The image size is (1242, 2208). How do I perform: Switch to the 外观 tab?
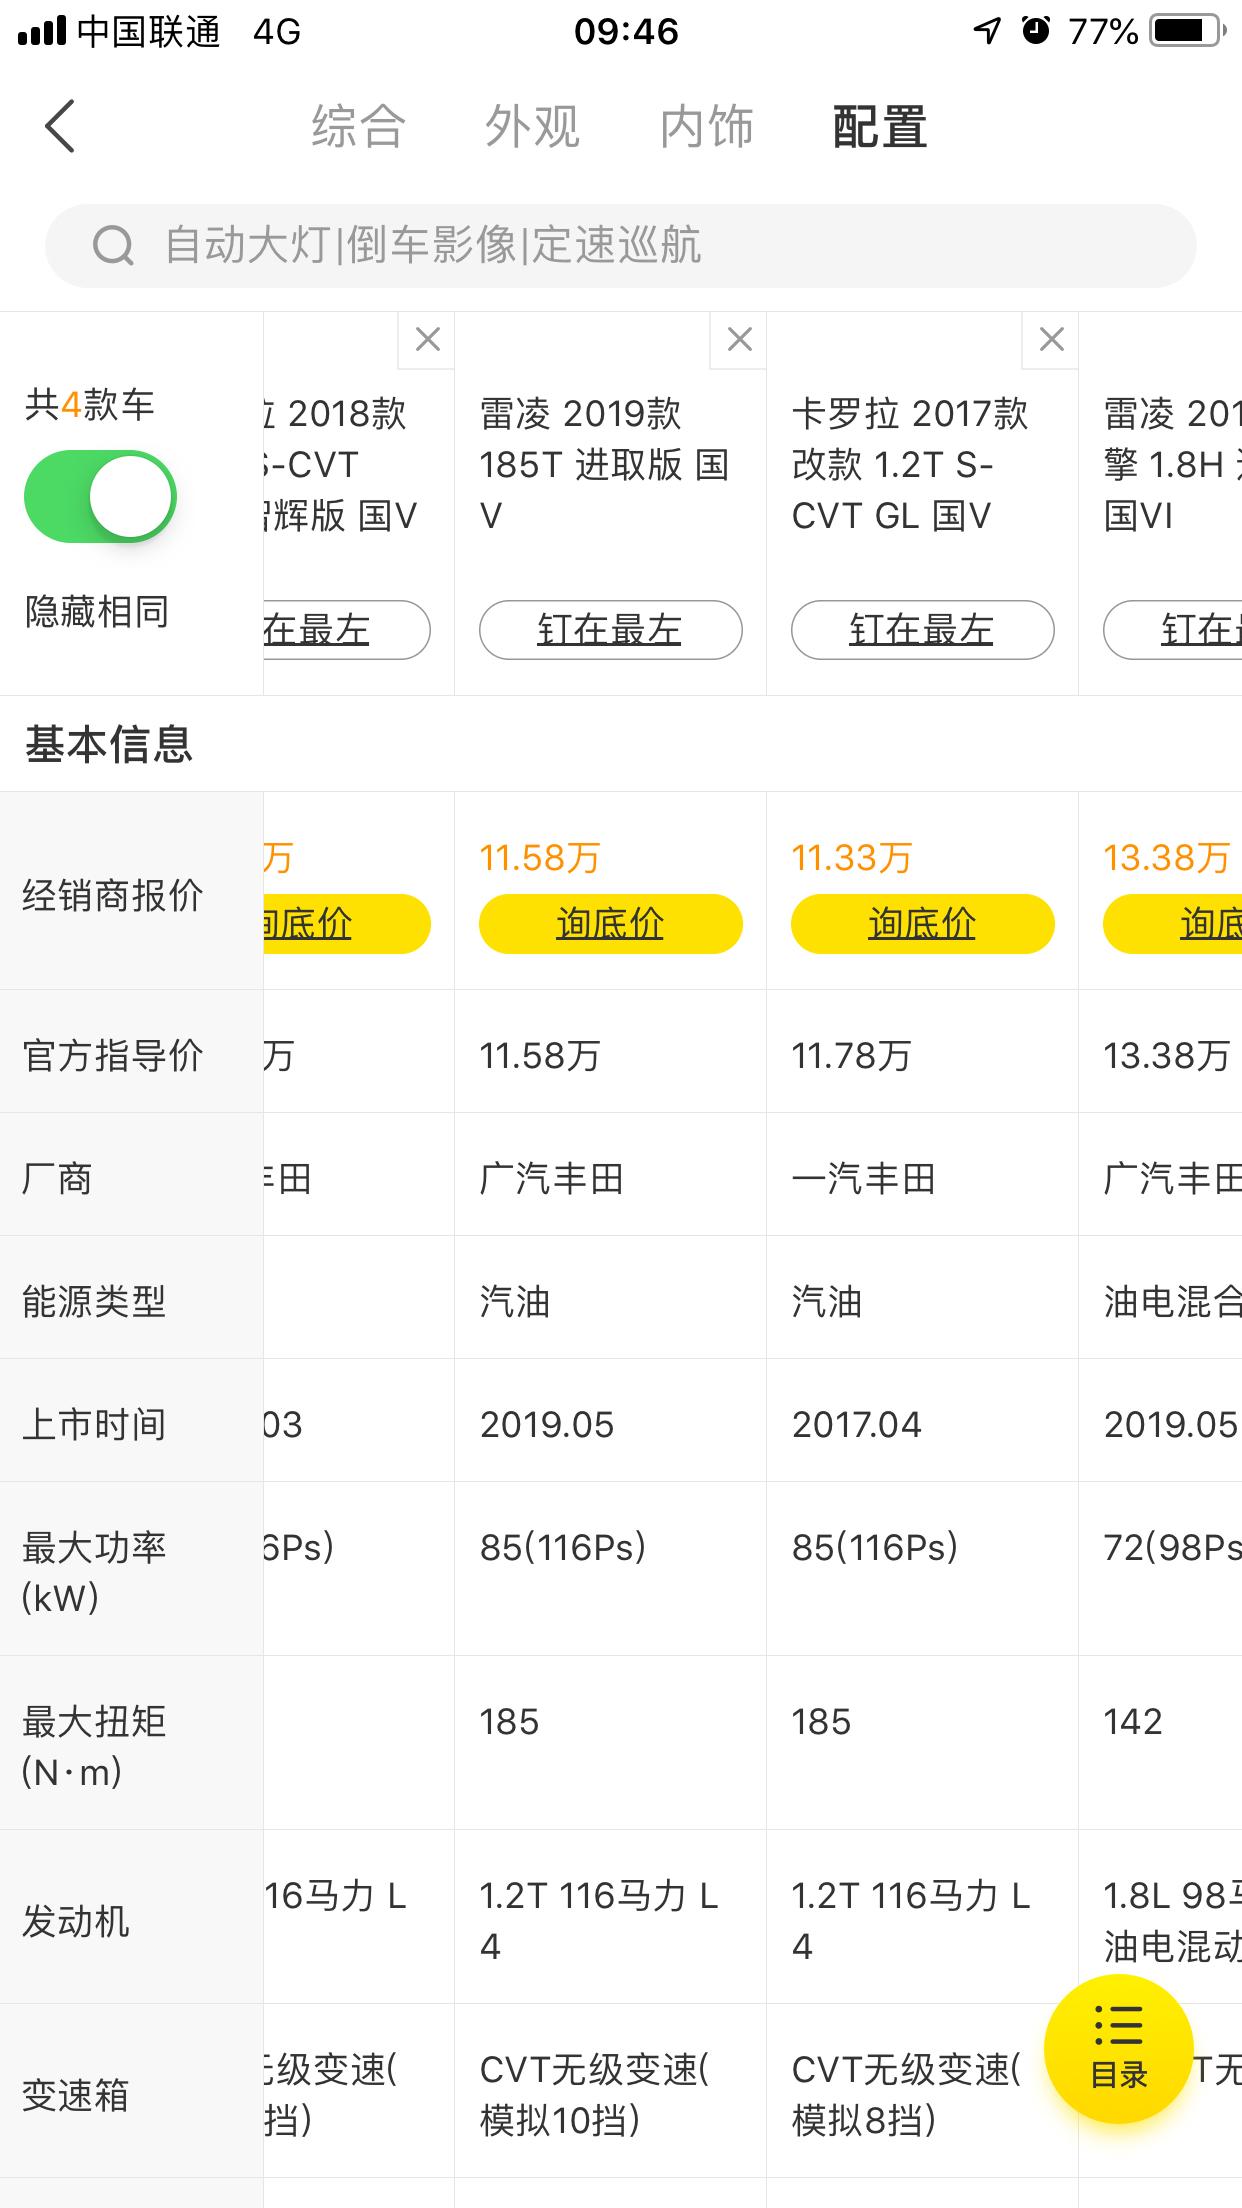click(532, 127)
